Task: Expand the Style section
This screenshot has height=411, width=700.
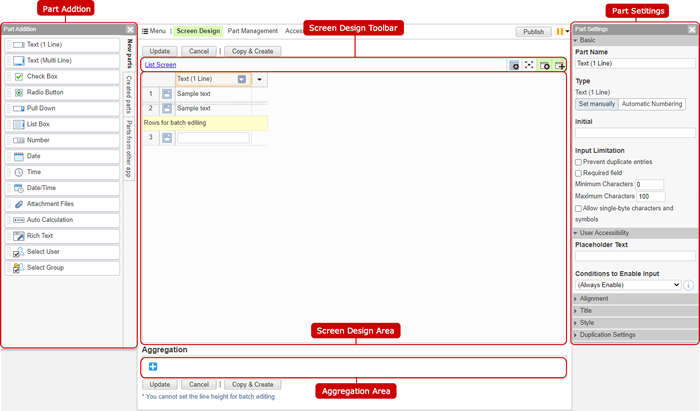Action: (634, 323)
